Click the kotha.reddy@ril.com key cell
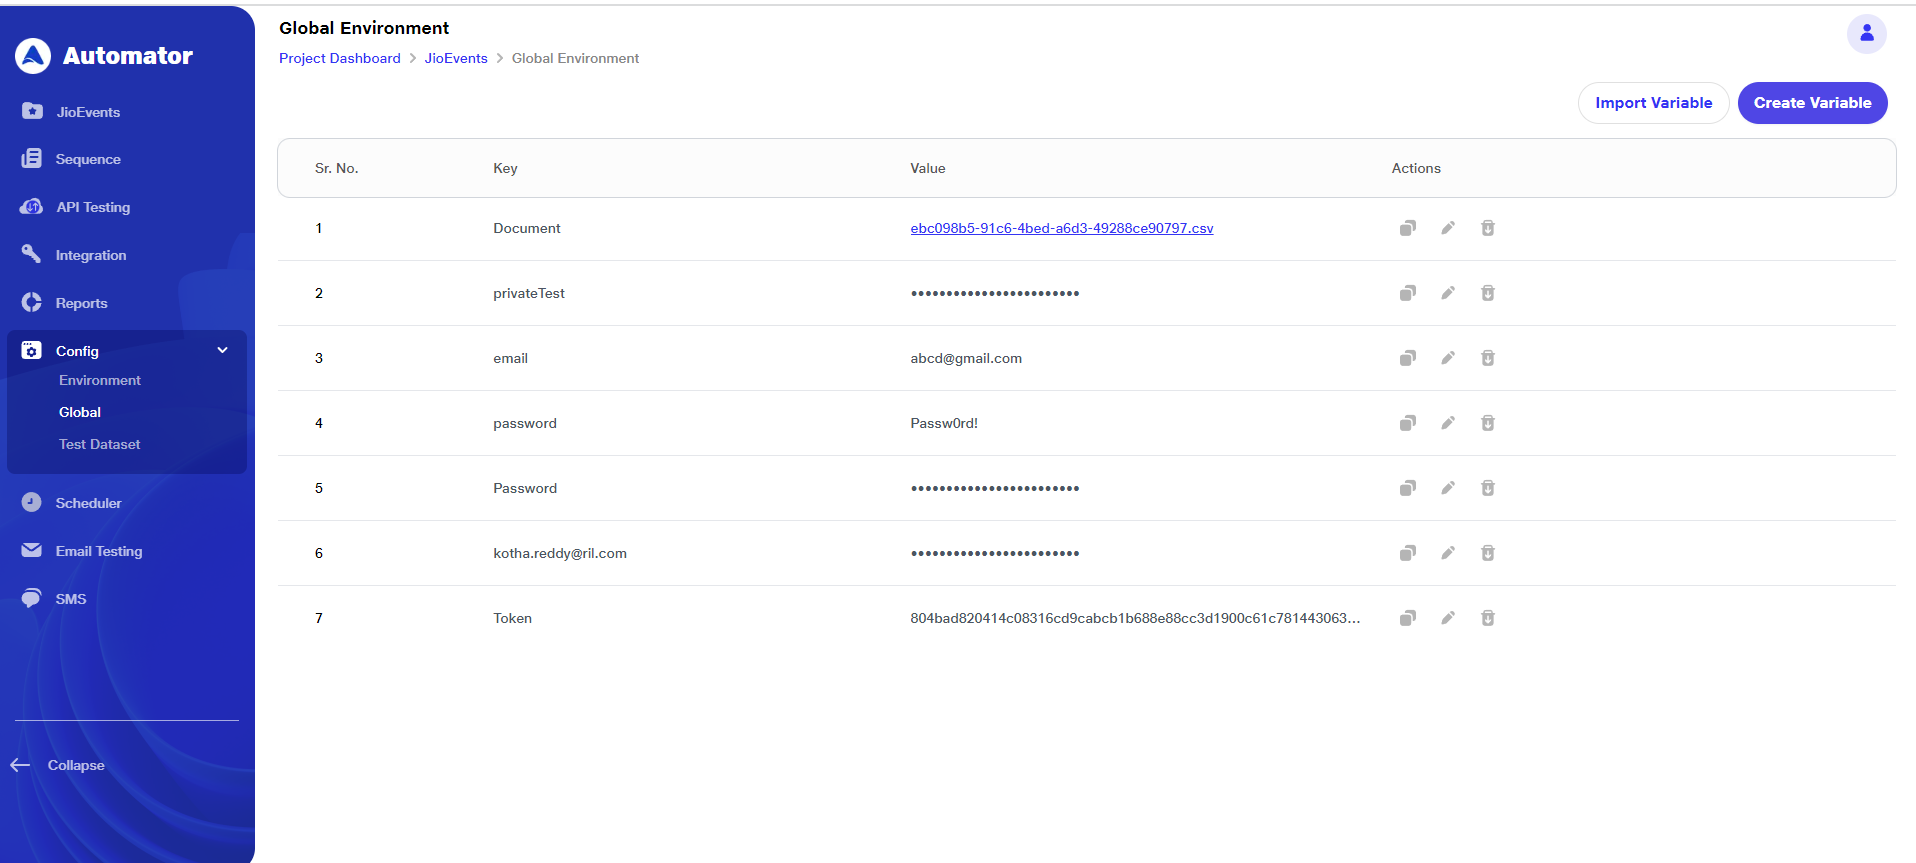The height and width of the screenshot is (863, 1916). 560,553
